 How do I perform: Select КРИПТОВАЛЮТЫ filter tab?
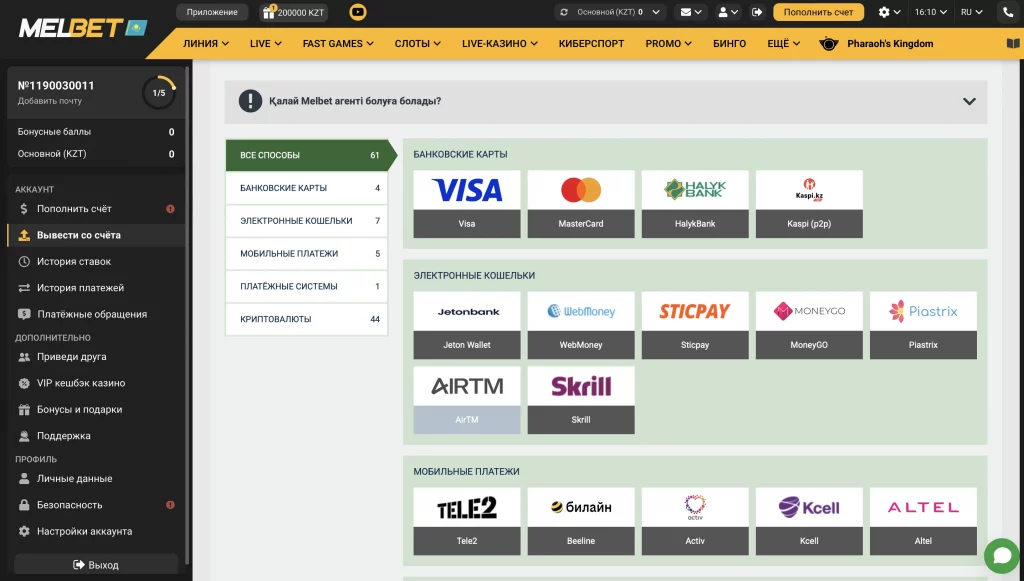306,319
